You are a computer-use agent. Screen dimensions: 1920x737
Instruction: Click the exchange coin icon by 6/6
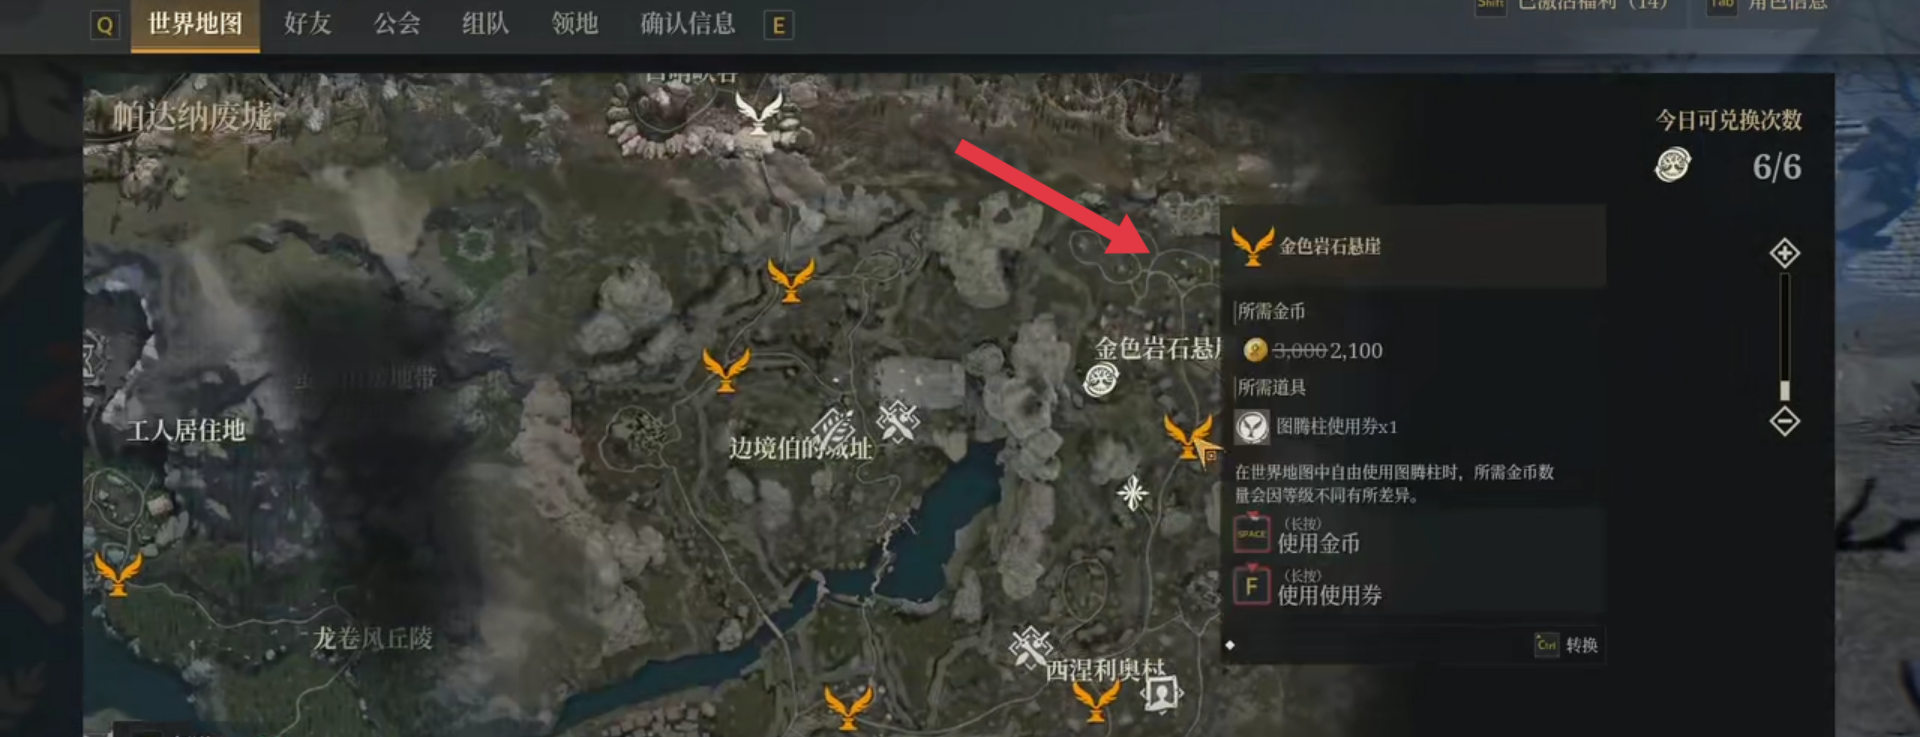(1673, 165)
